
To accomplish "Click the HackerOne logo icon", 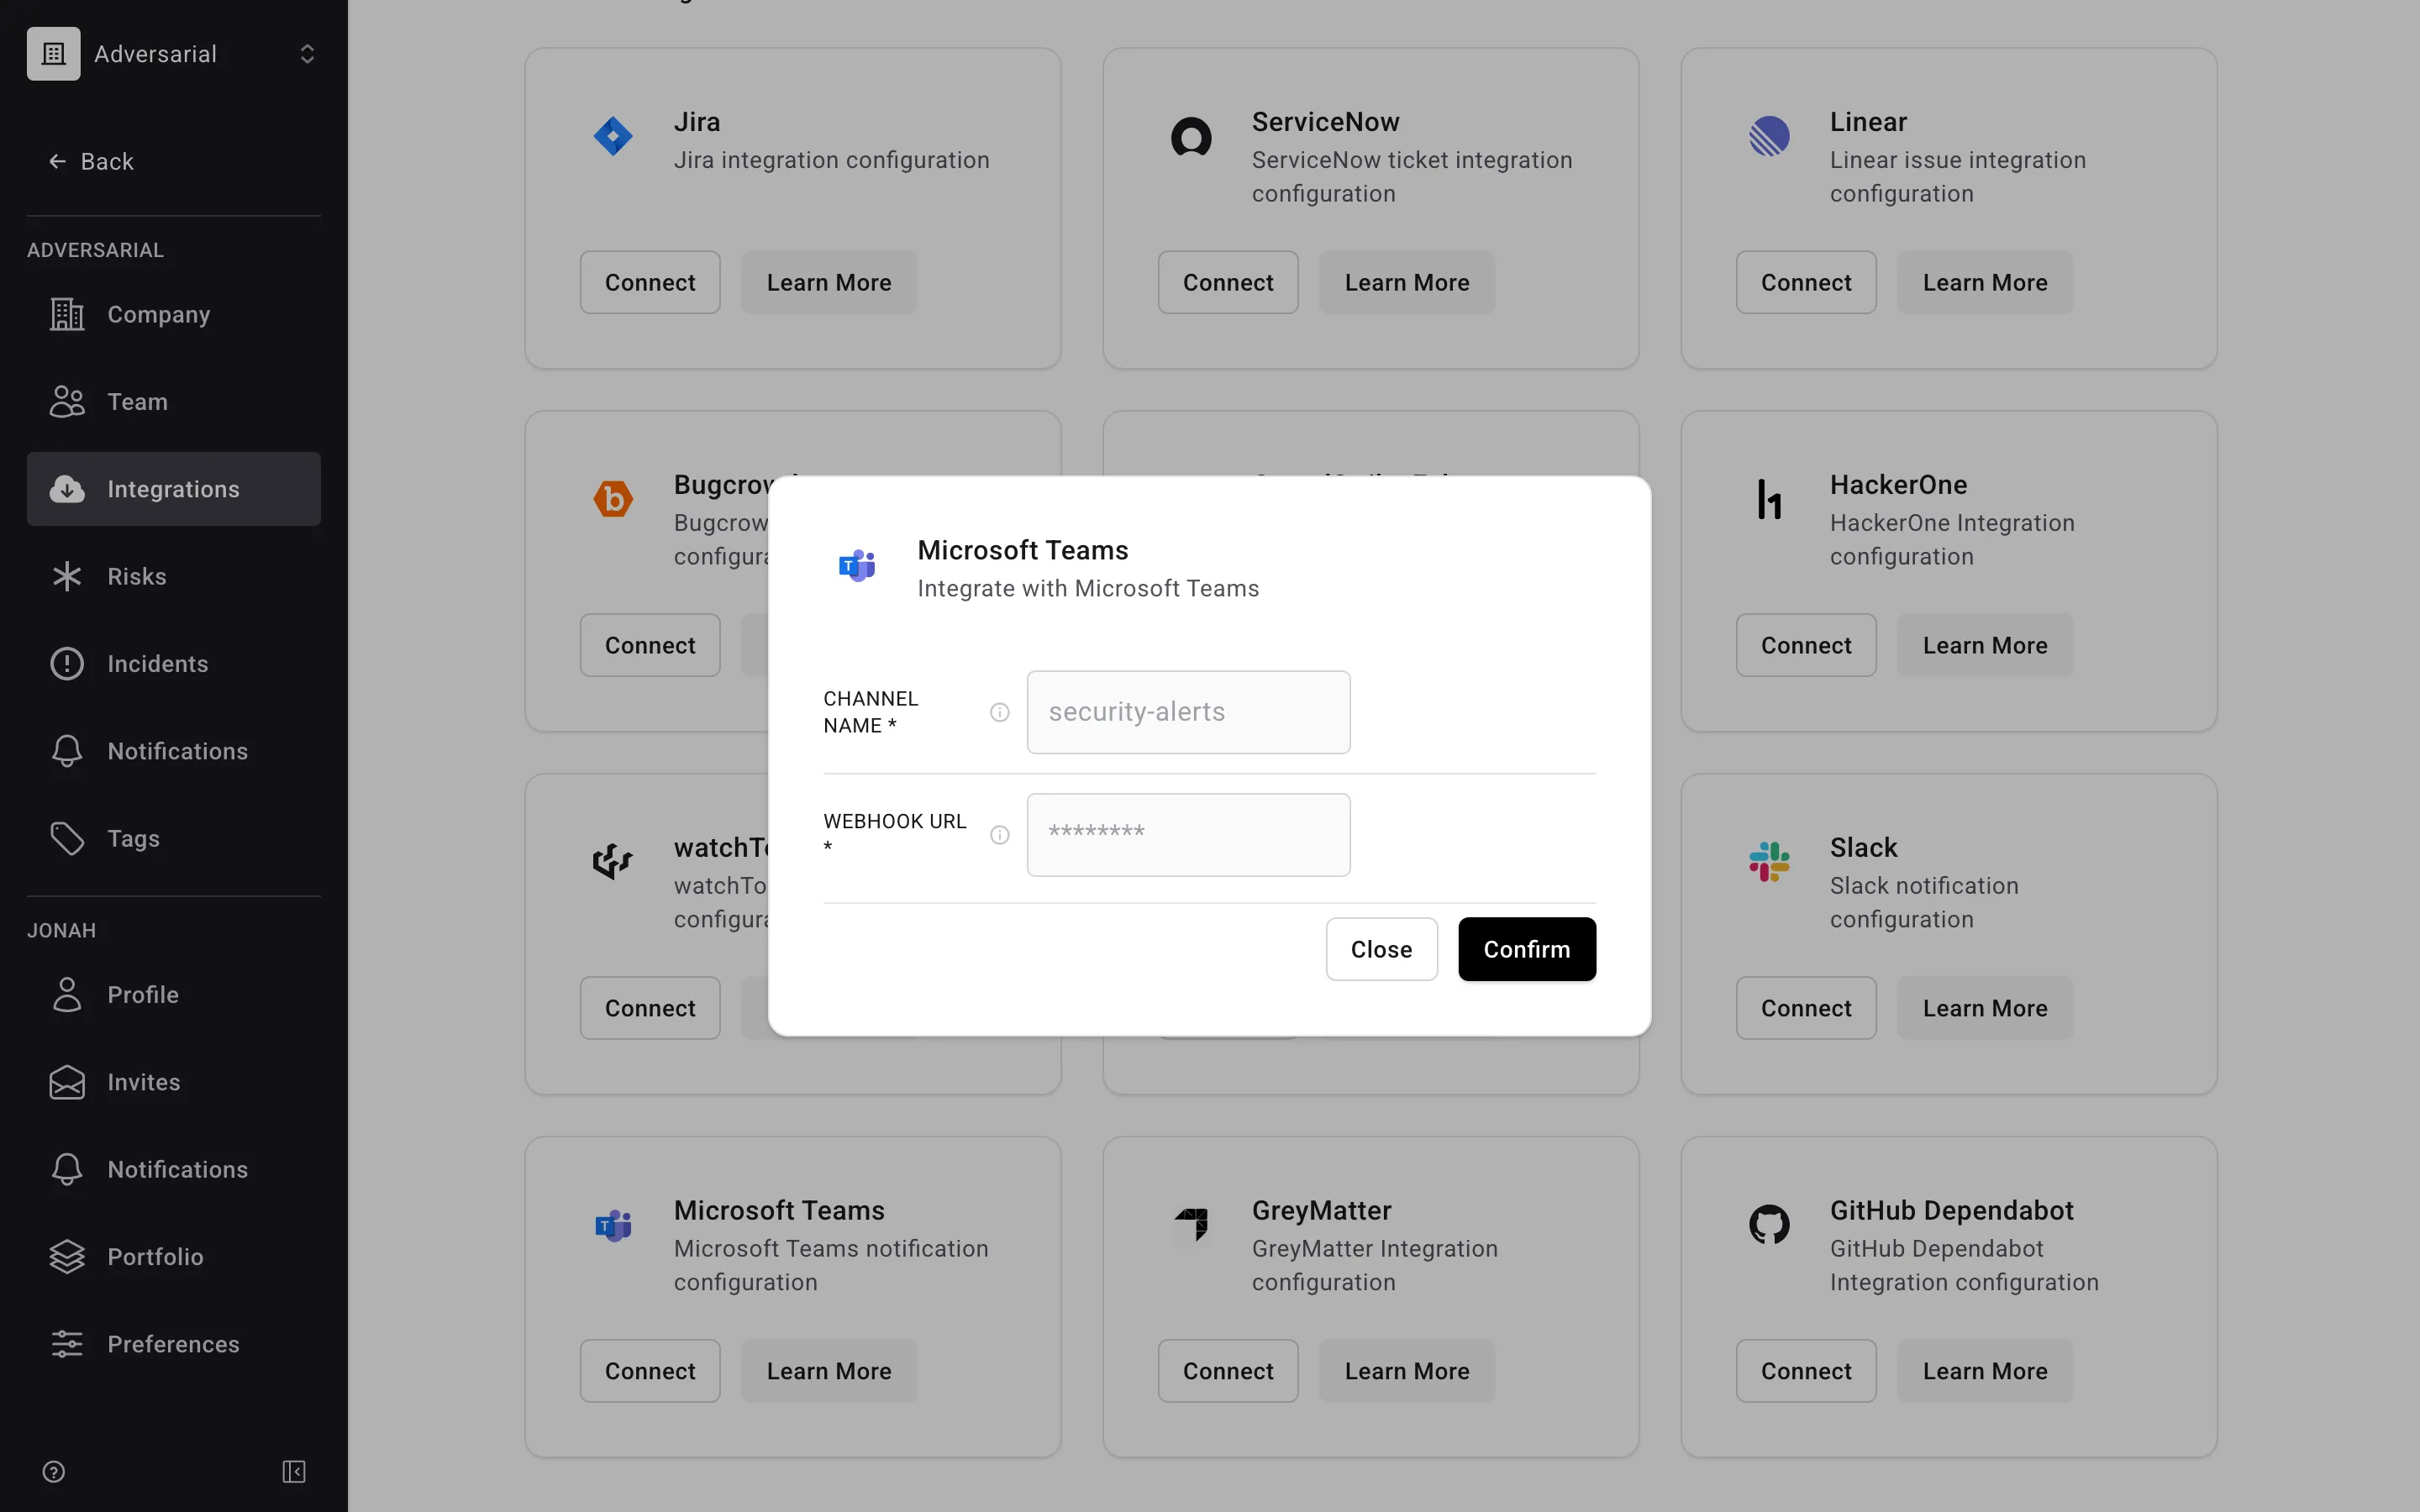I will 1769,499.
